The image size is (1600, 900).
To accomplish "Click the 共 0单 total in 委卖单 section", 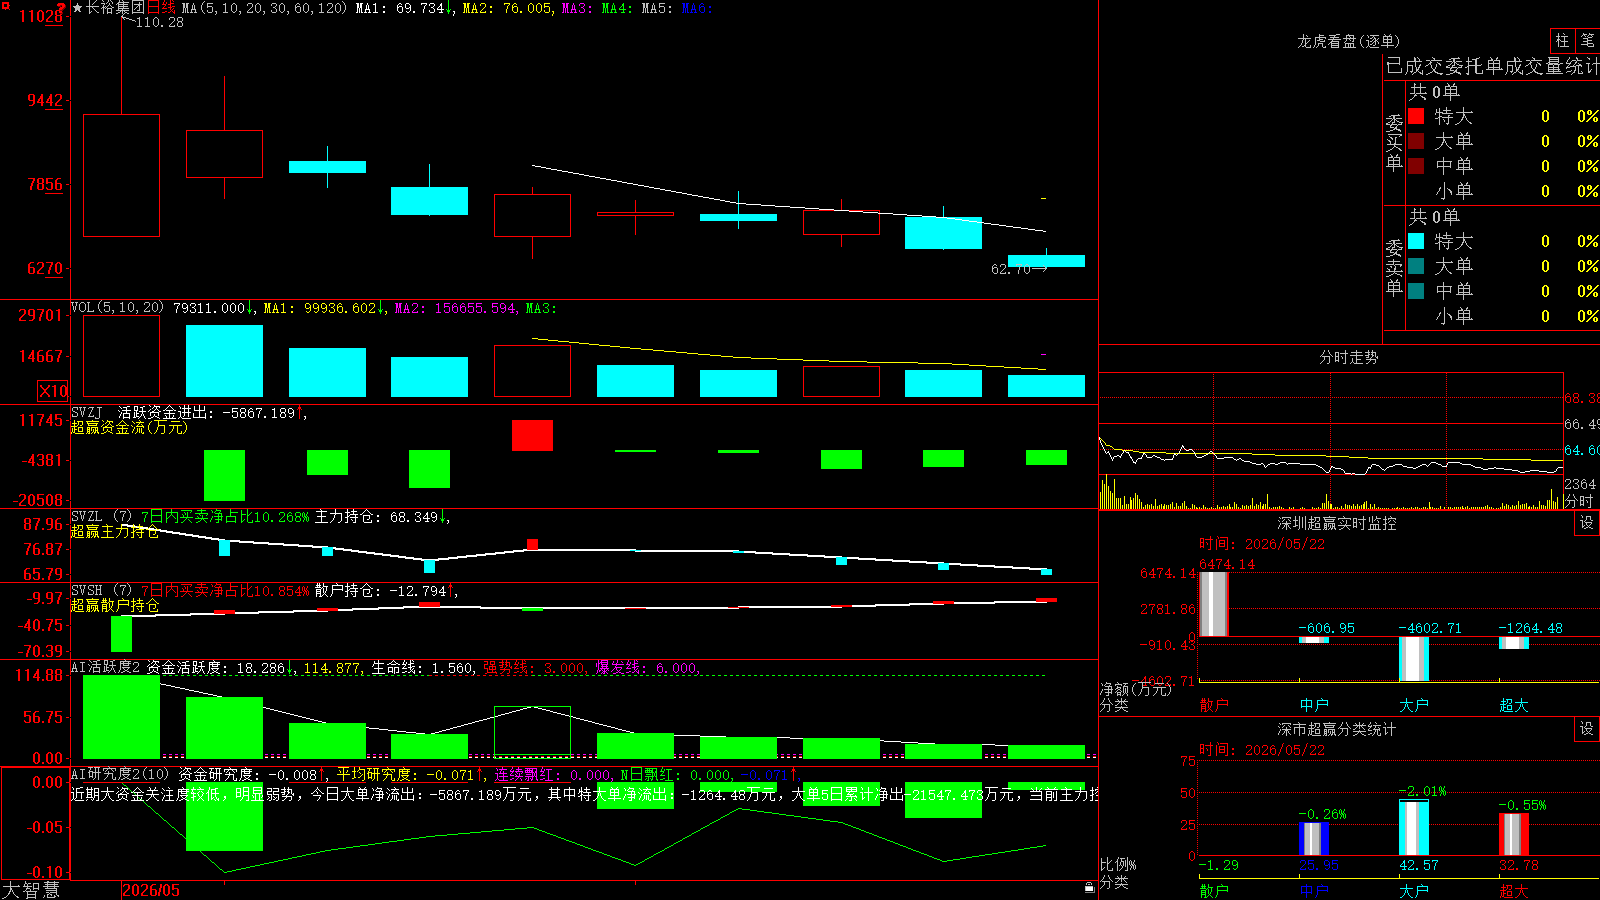I will tap(1434, 217).
